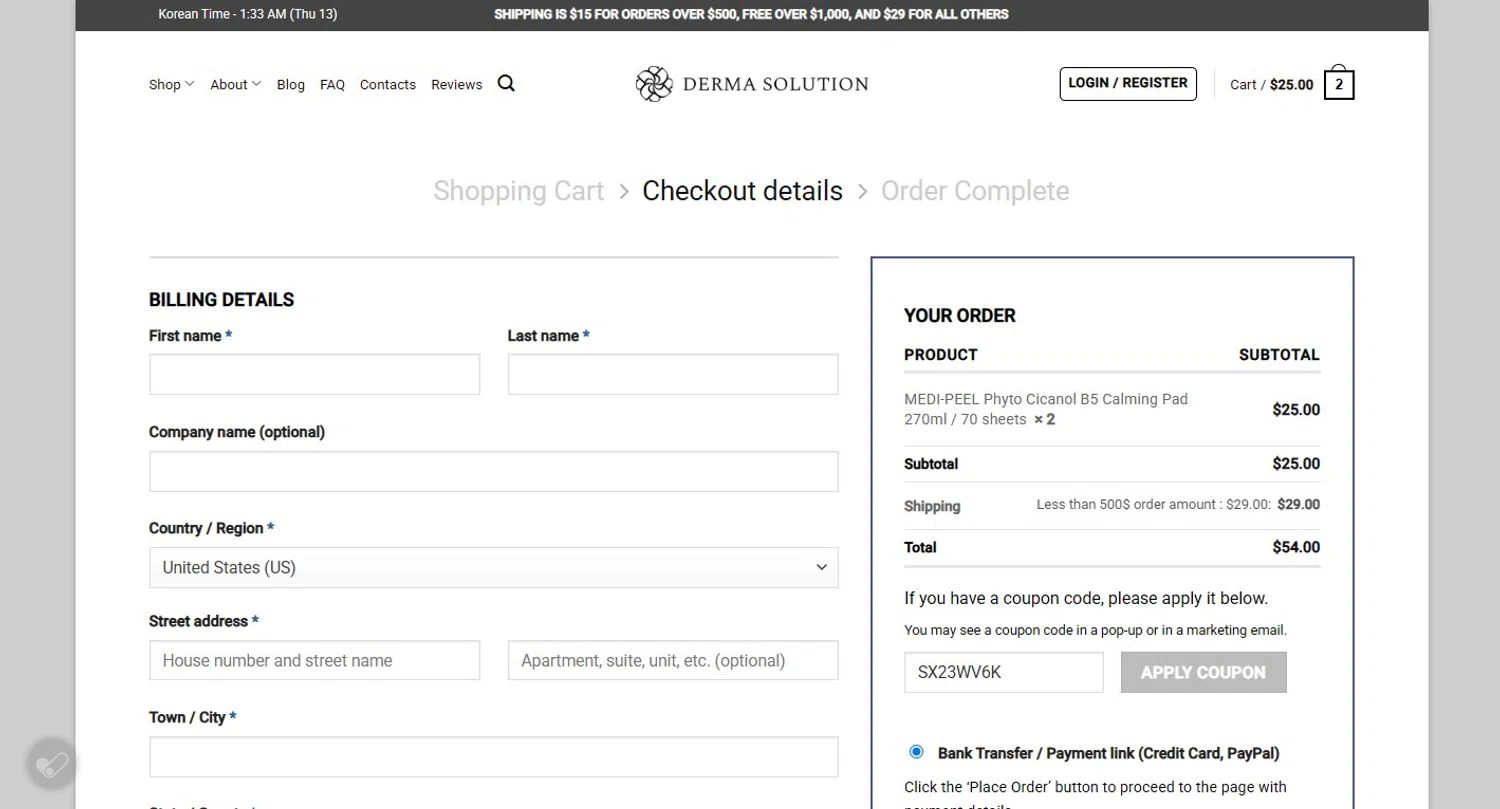Select Bank Transfer / Payment link radio
The width and height of the screenshot is (1500, 809).
click(916, 752)
